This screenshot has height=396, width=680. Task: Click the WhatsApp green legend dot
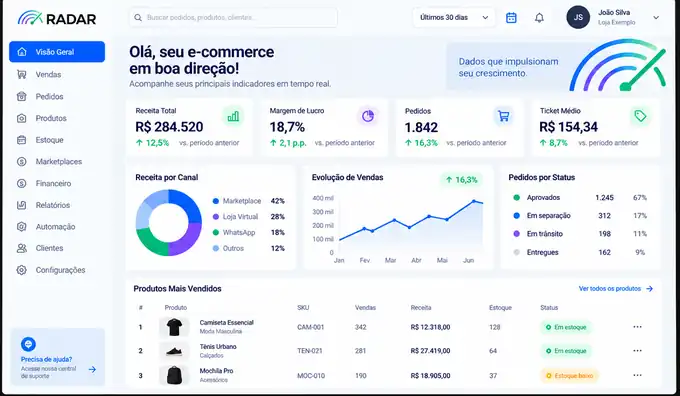(x=216, y=232)
